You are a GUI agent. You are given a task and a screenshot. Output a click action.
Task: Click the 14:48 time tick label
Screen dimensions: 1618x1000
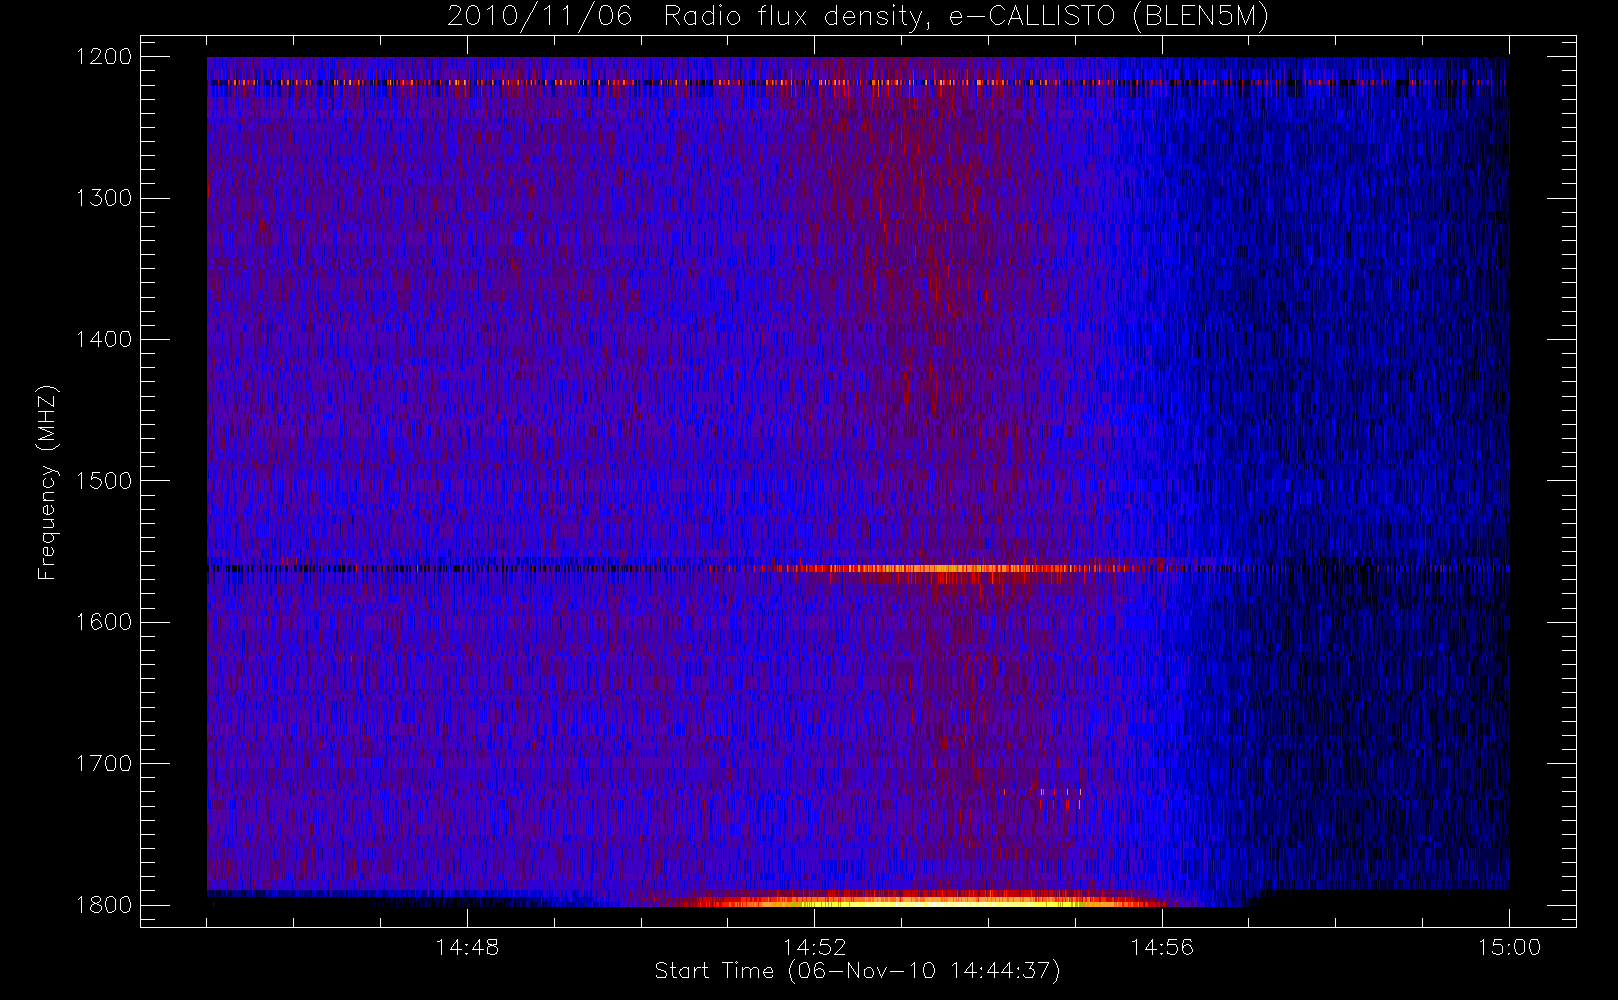467,947
